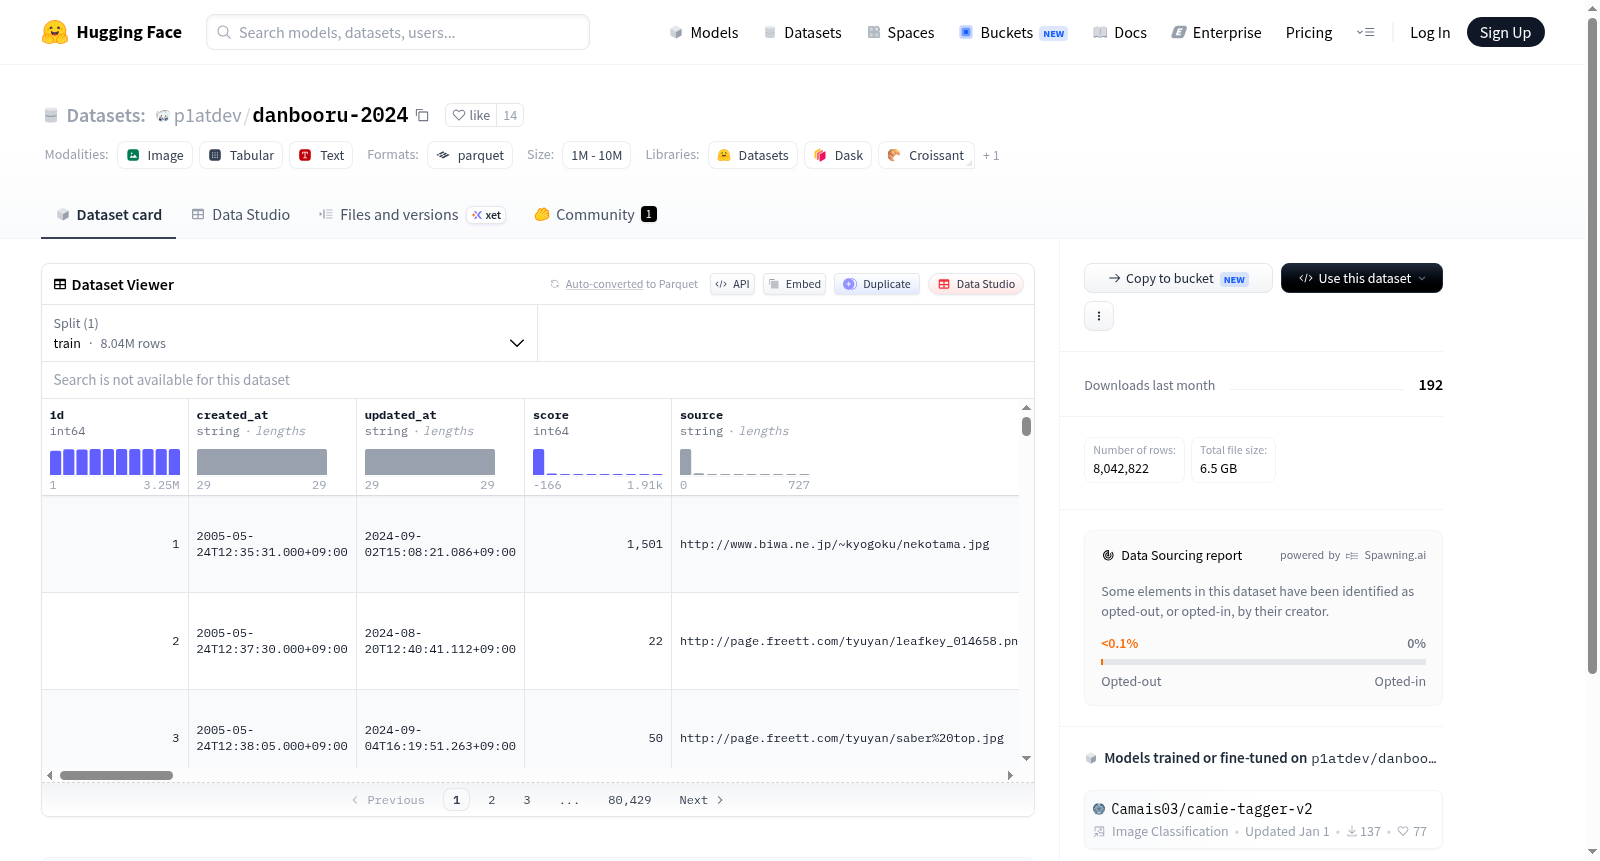Open the Pricing page
The image size is (1600, 861).
point(1309,32)
